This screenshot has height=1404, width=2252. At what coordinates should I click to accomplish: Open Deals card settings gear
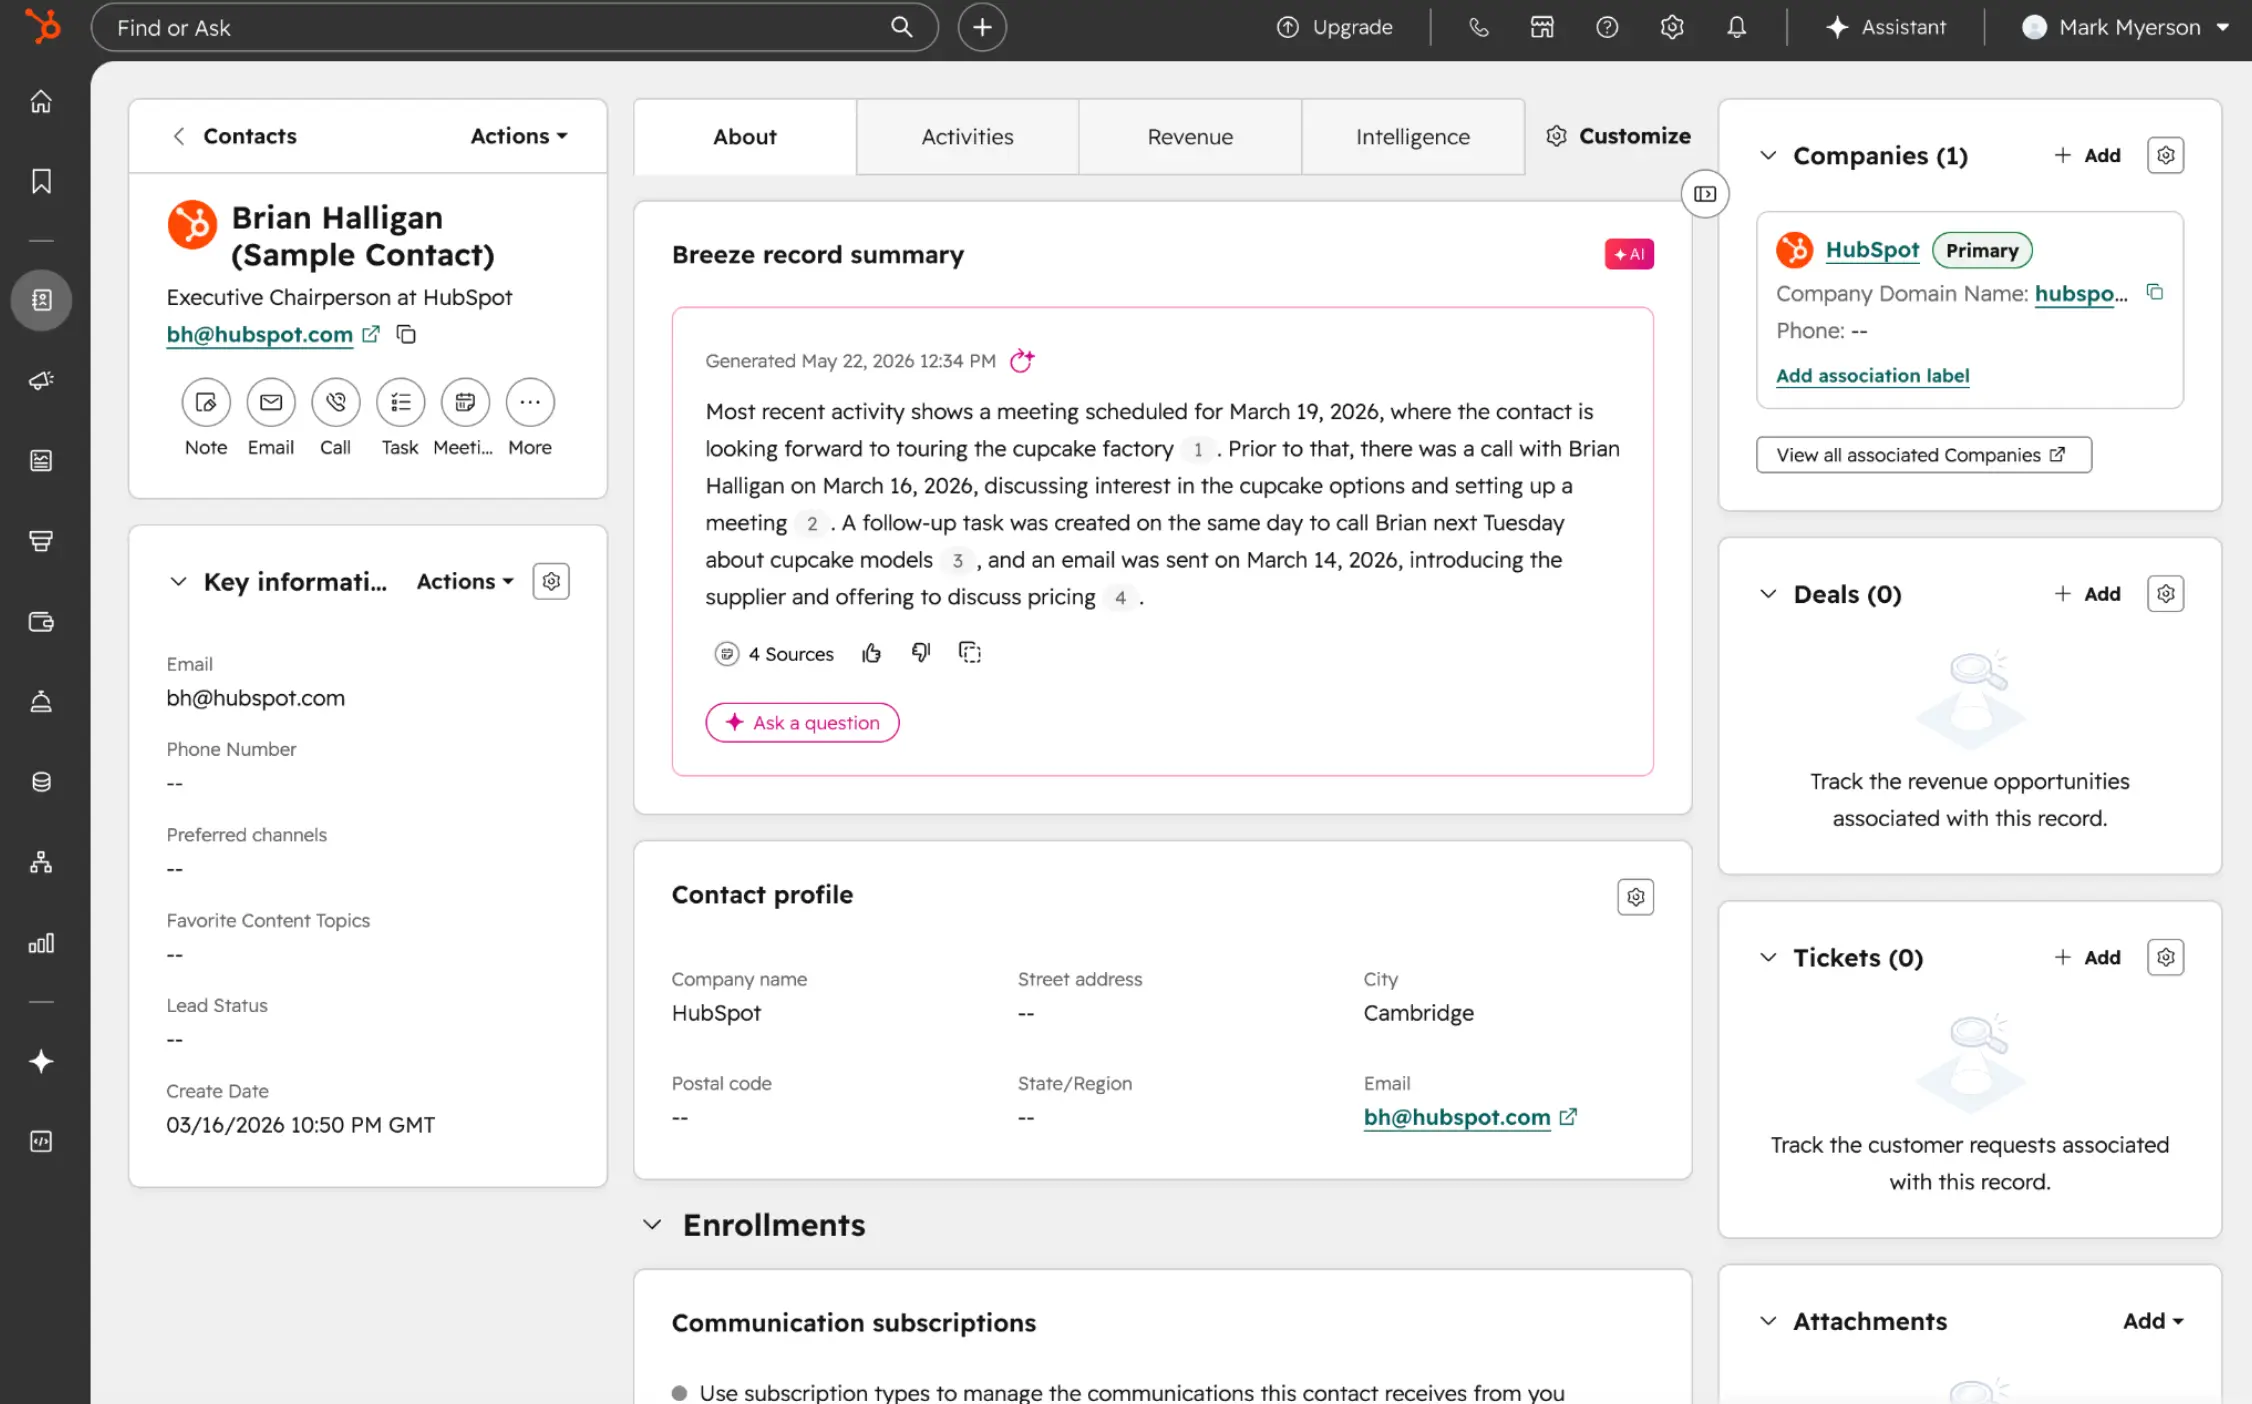[x=2165, y=594]
